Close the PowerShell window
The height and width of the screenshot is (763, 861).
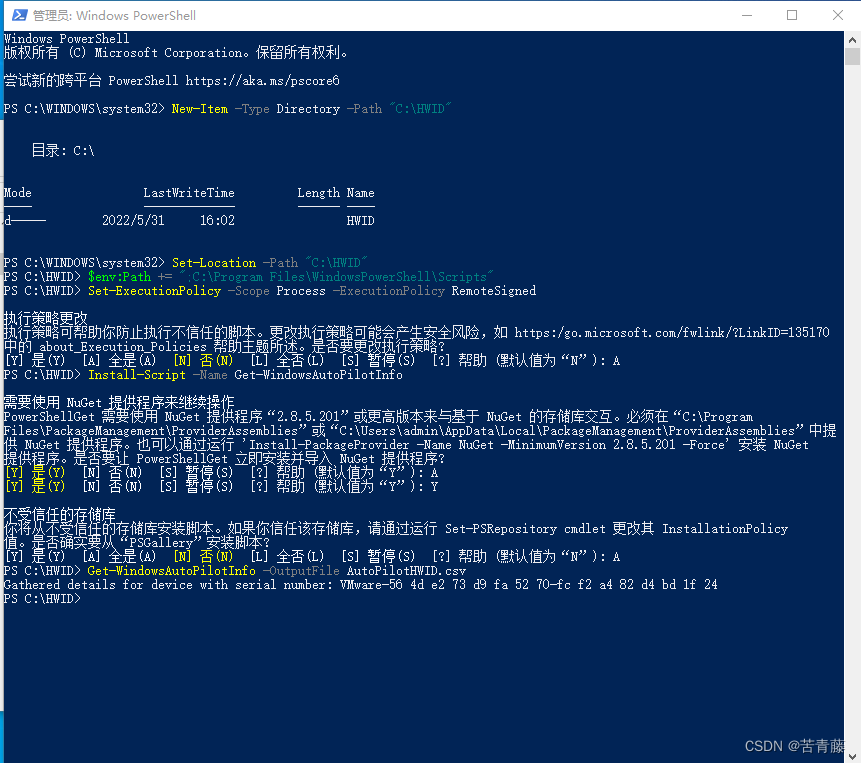837,15
